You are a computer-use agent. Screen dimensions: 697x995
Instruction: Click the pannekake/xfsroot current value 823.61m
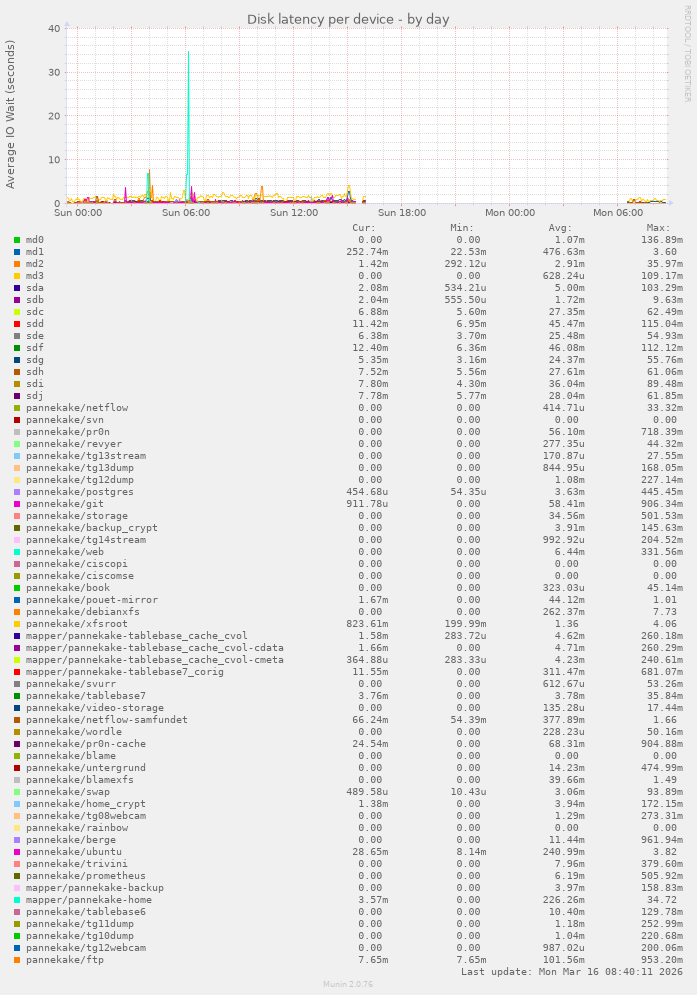(x=367, y=624)
